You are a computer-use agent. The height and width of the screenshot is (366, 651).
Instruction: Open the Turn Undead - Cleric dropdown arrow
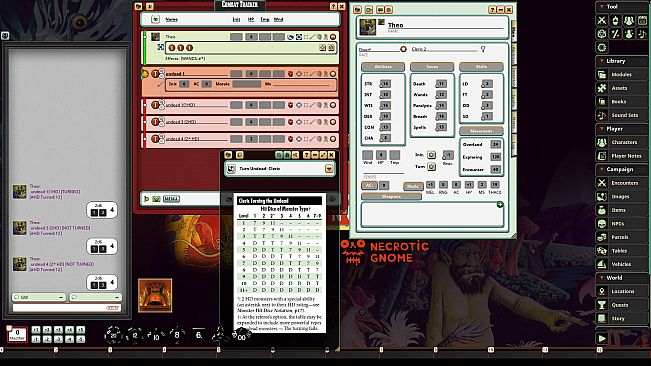tap(329, 169)
